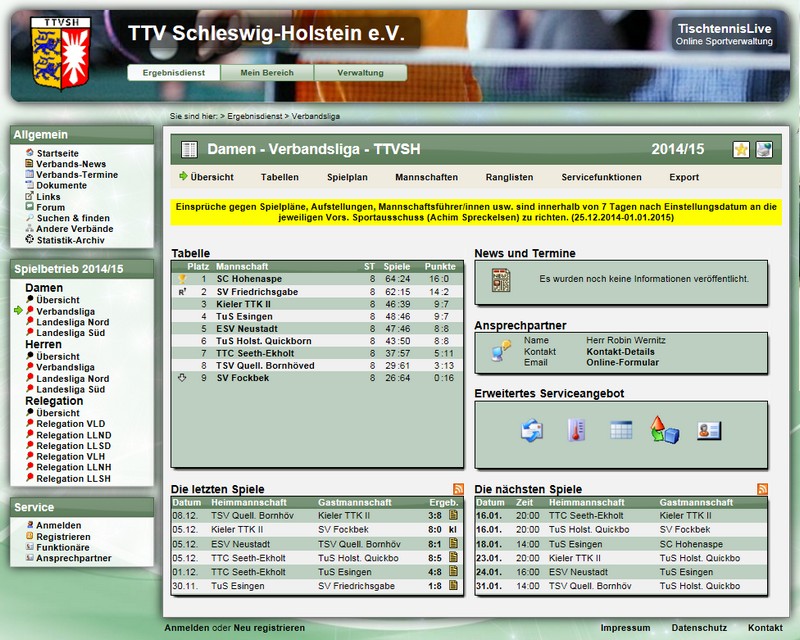Screen dimensions: 800x640
Task: Click the Impressum footer link
Action: point(625,628)
